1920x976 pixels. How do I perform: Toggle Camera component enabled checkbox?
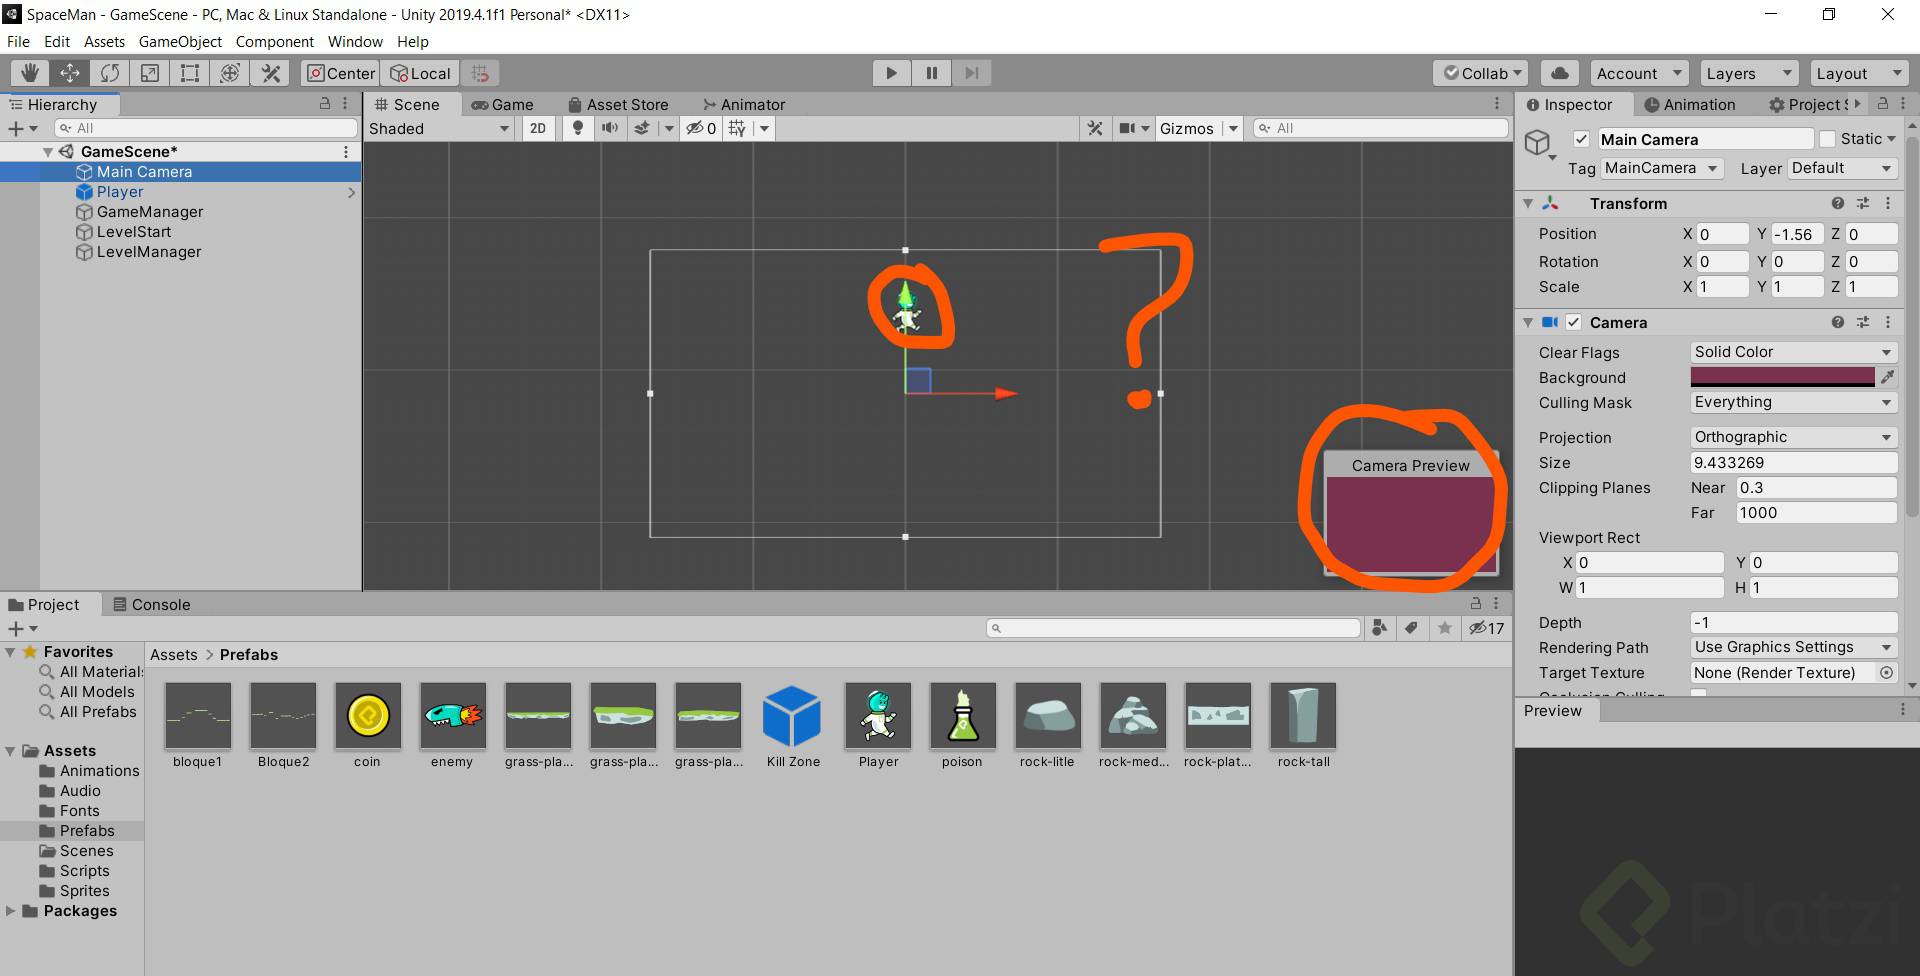[1574, 322]
